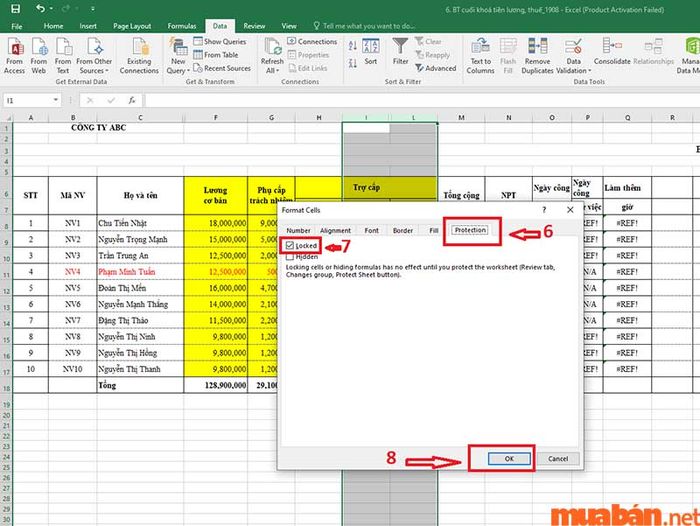Select column M header
This screenshot has width=700, height=526.
[461, 117]
